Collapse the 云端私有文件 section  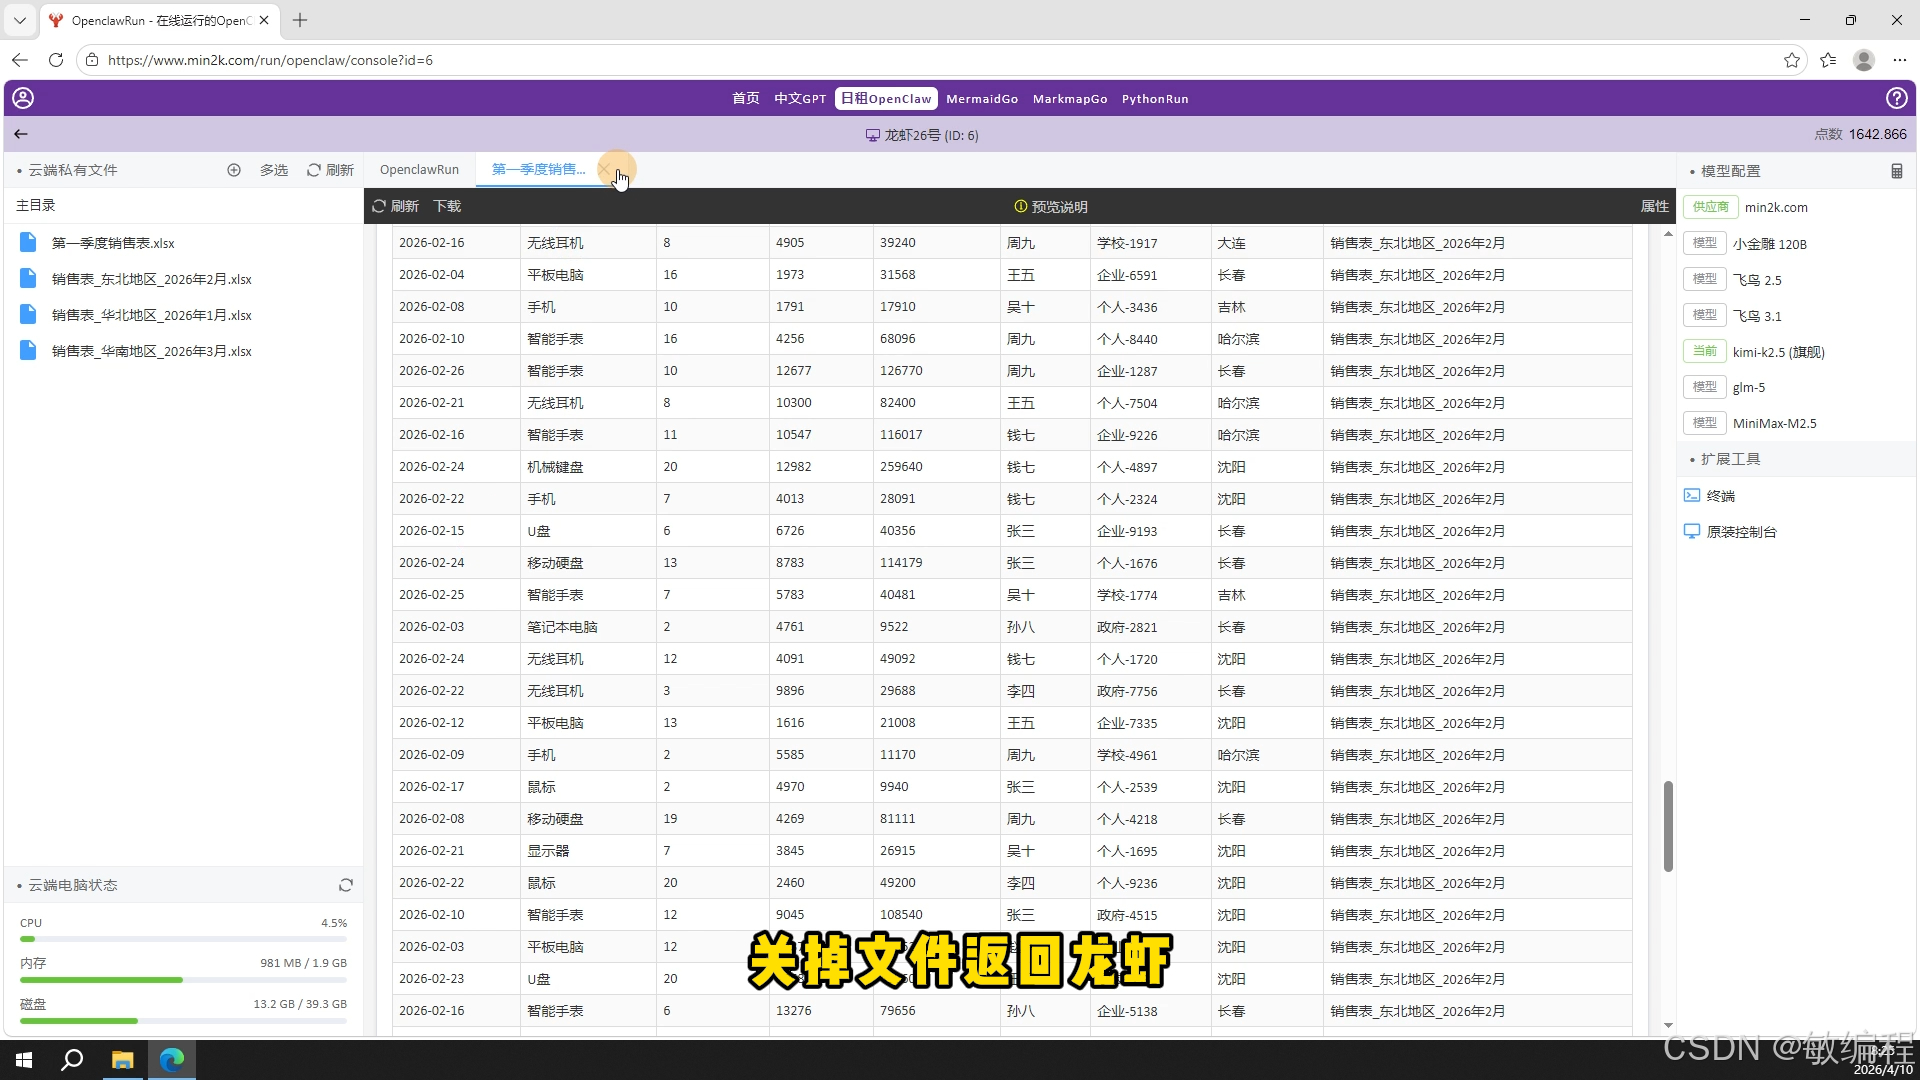pyautogui.click(x=72, y=170)
